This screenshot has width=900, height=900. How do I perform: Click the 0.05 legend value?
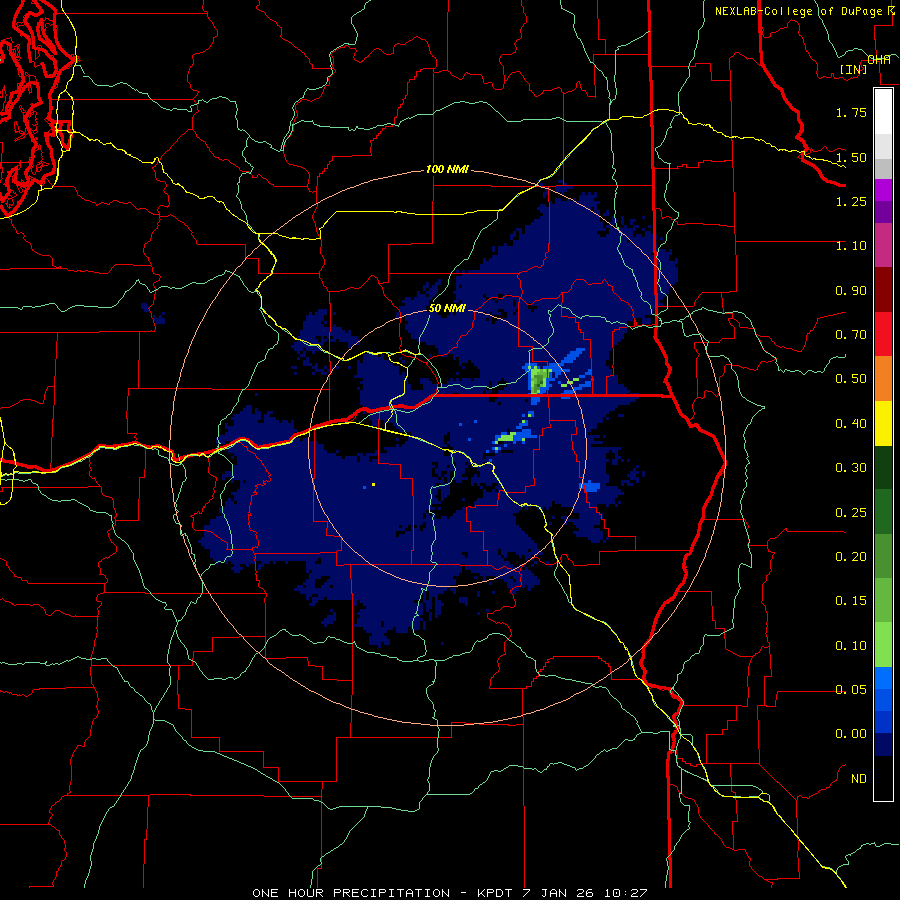[851, 689]
